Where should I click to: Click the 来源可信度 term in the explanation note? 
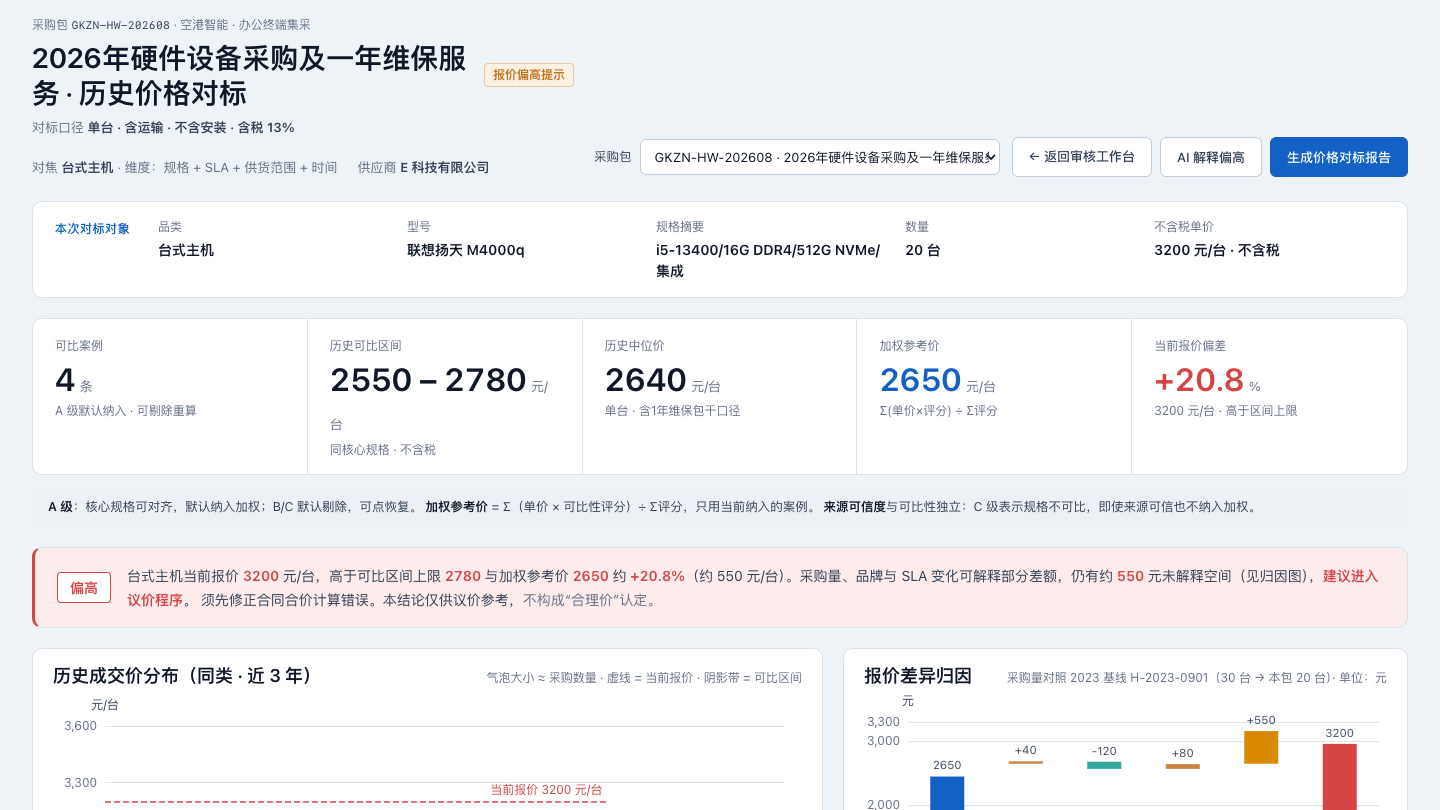pos(854,507)
